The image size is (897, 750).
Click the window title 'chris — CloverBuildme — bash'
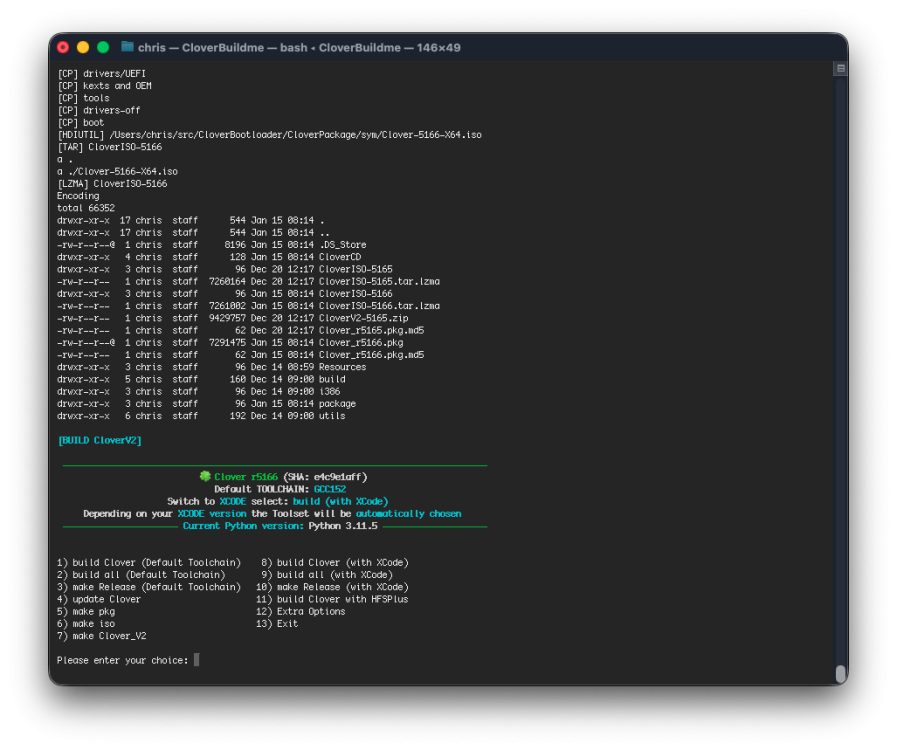pos(223,47)
